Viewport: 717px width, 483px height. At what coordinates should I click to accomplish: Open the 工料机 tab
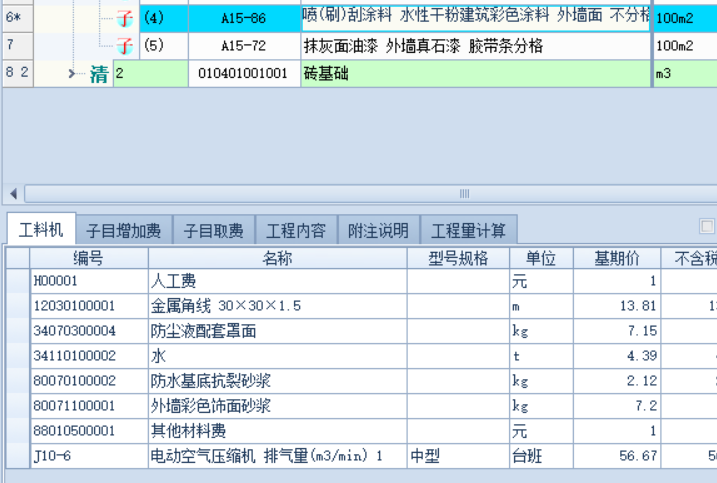(41, 229)
